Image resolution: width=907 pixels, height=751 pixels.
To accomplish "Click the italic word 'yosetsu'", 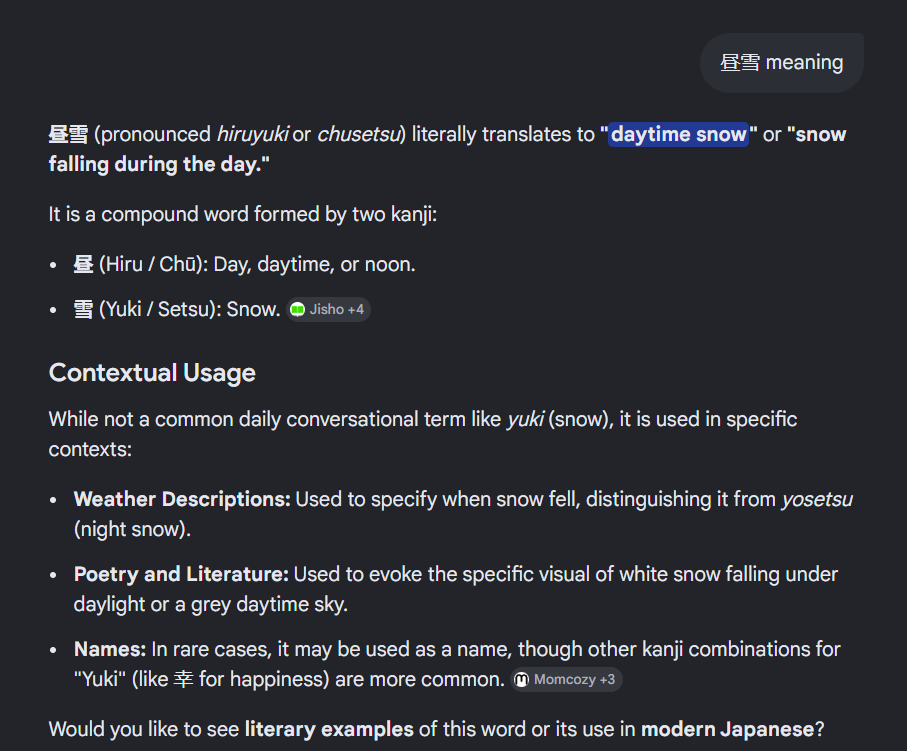I will coord(817,499).
